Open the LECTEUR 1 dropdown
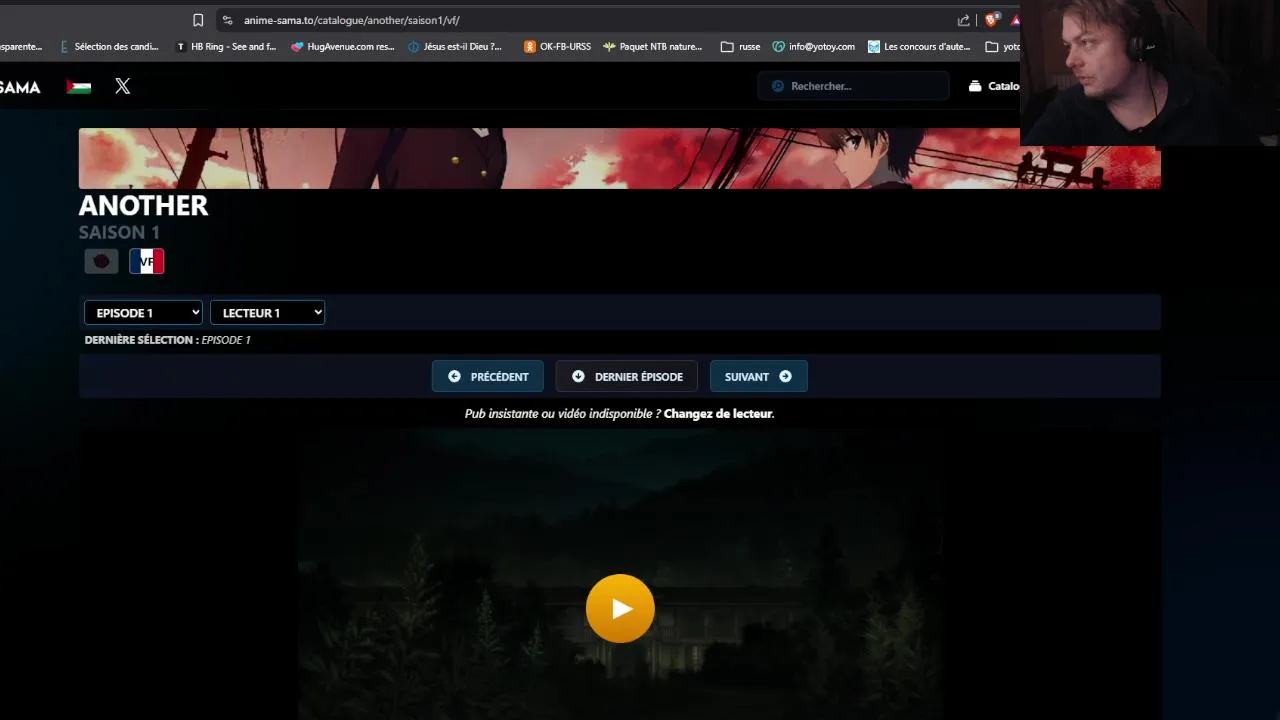The width and height of the screenshot is (1280, 720). pos(267,313)
